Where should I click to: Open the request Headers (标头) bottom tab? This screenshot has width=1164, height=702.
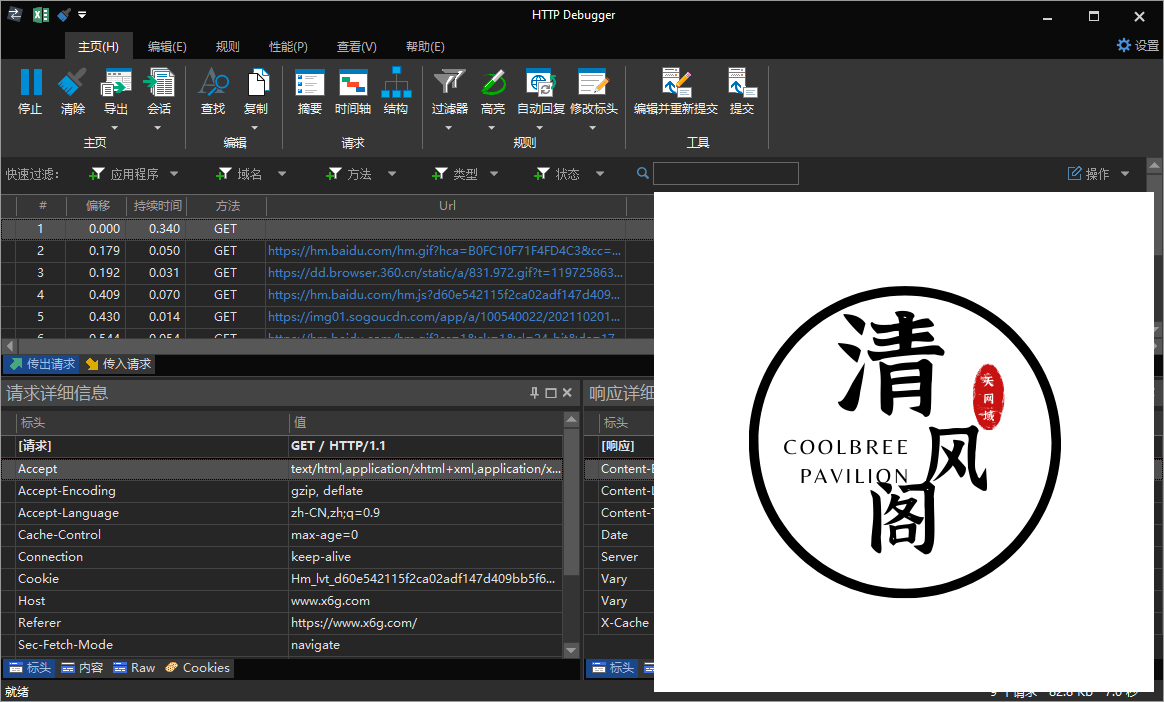(x=30, y=668)
